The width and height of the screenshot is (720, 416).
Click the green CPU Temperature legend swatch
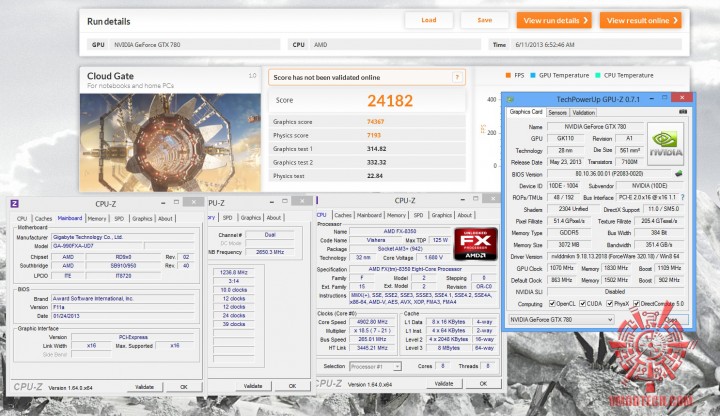pos(597,75)
